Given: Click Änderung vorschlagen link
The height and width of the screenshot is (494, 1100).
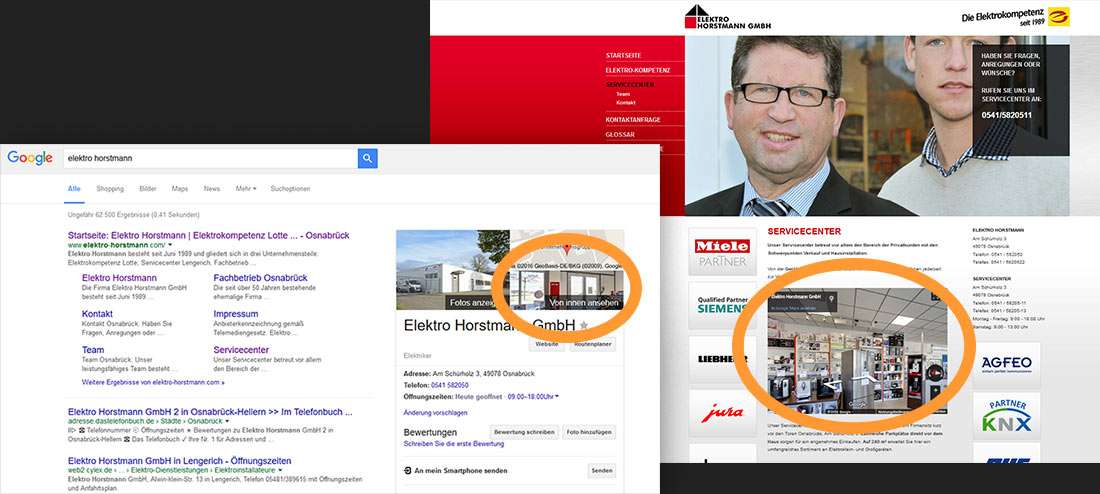Looking at the screenshot, I should pyautogui.click(x=436, y=413).
